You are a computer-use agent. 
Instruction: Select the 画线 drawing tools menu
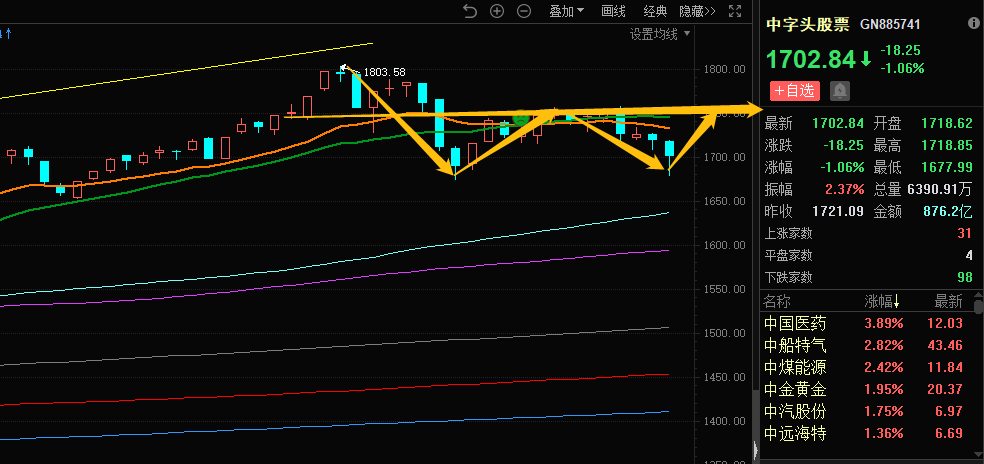[613, 11]
